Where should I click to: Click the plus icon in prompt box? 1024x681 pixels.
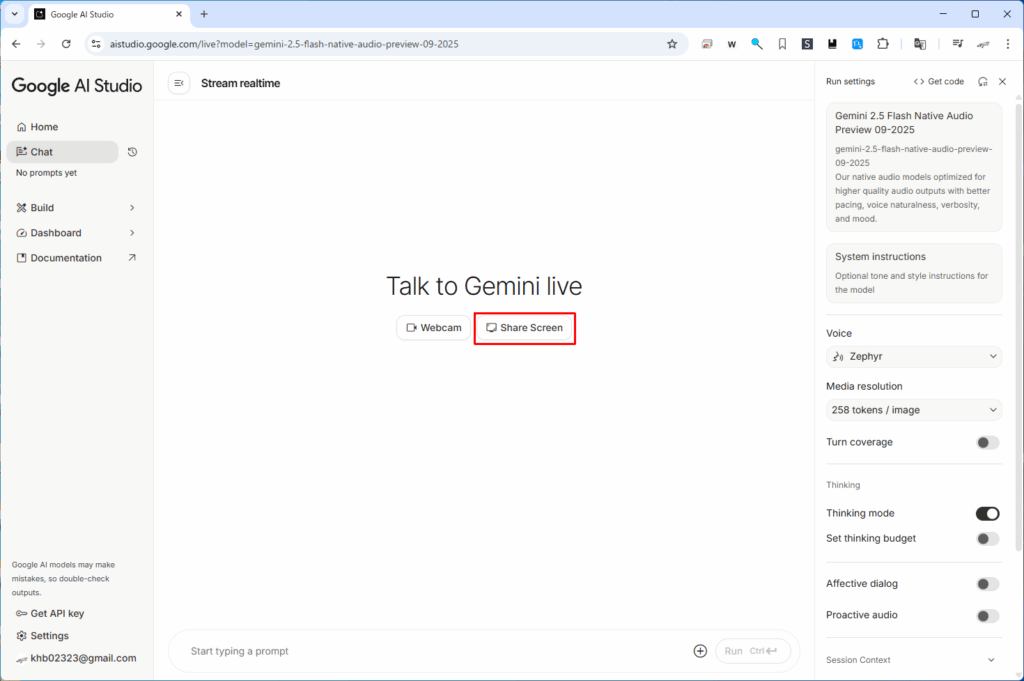(700, 651)
